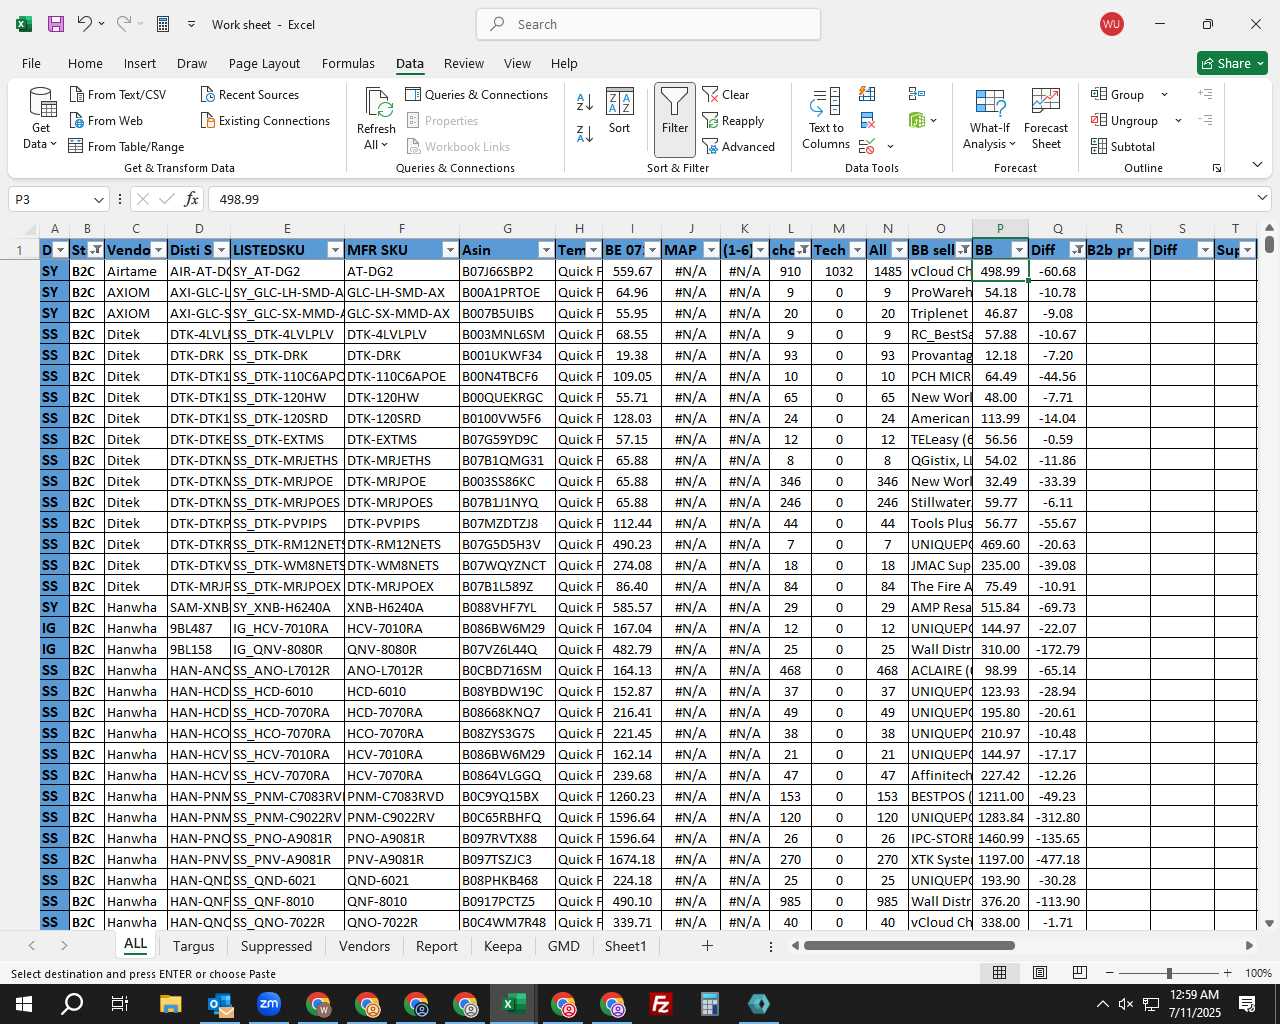Switch to Normal view in status bar
This screenshot has height=1024, width=1280.
(999, 973)
